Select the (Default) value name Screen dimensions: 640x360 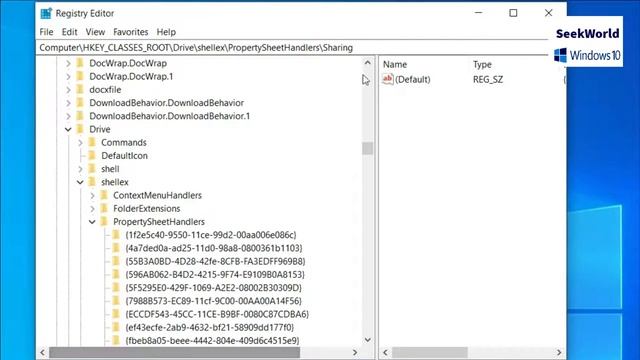(413, 79)
